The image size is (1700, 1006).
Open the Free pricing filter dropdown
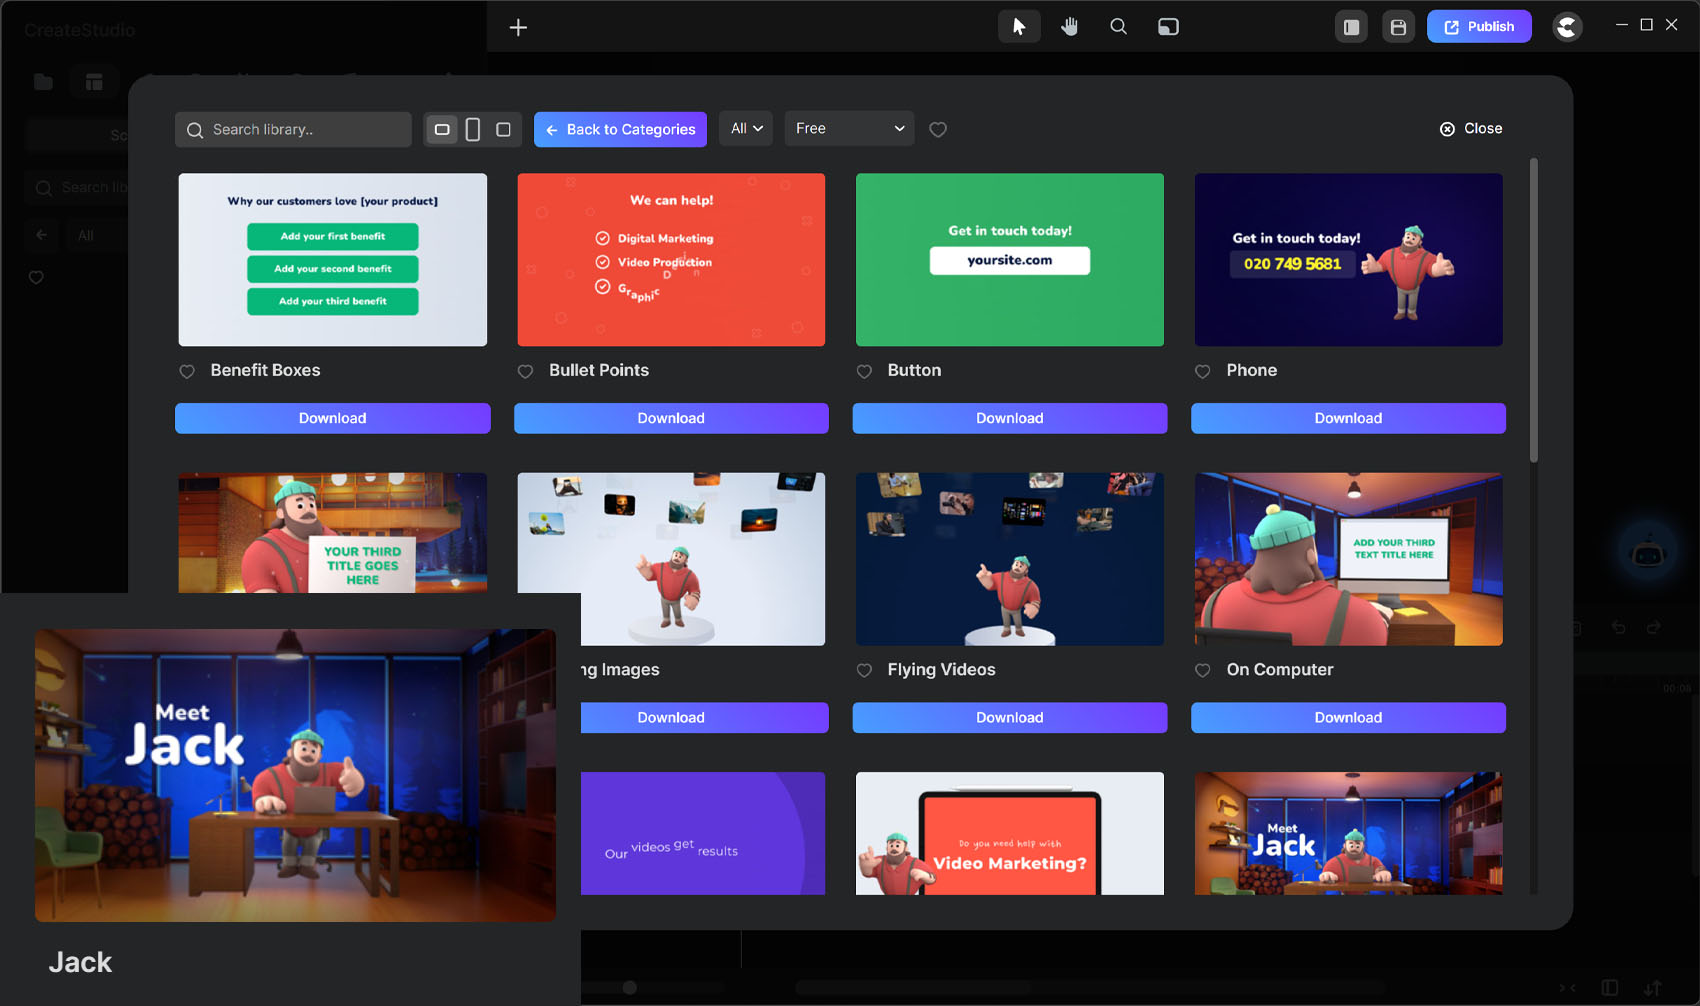coord(849,129)
